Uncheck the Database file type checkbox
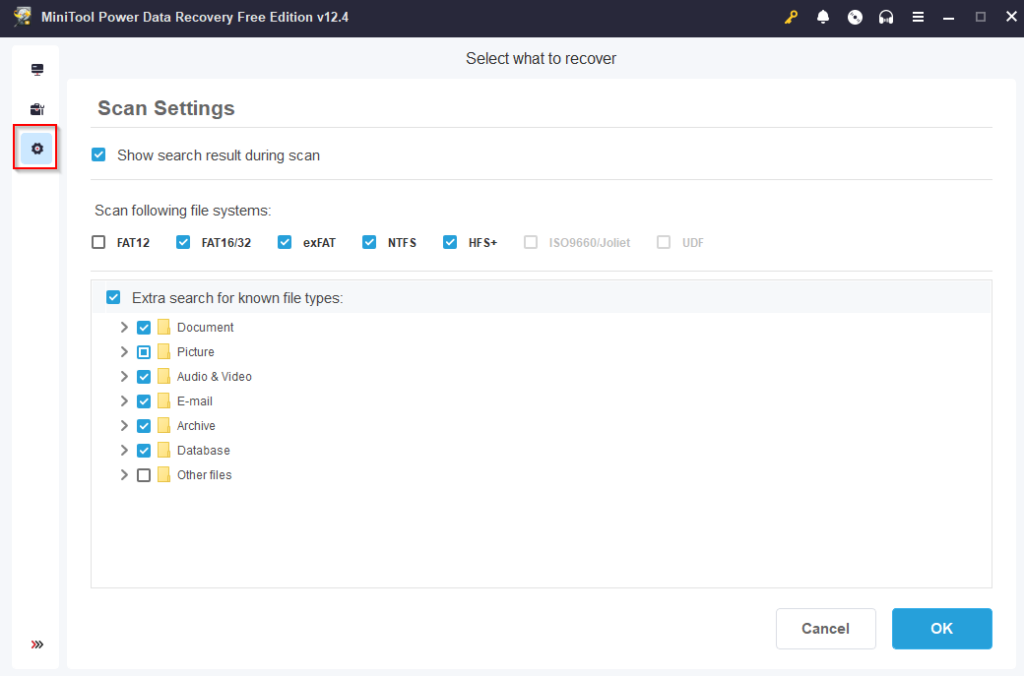The width and height of the screenshot is (1024, 676). (144, 451)
